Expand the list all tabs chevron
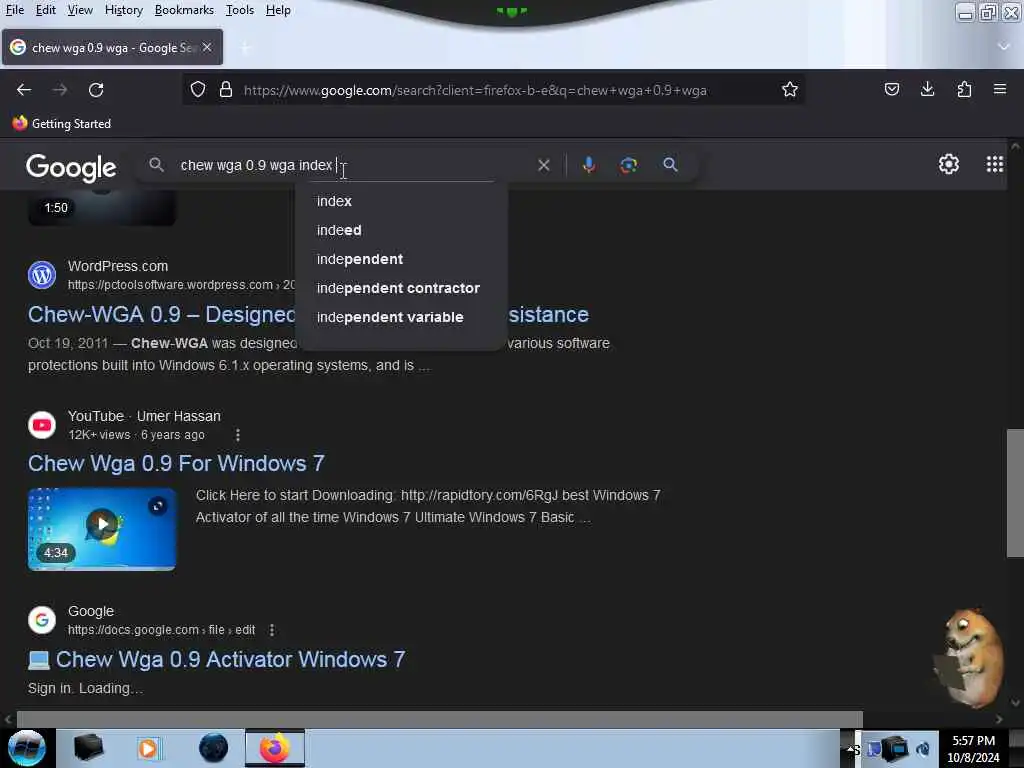Image resolution: width=1024 pixels, height=768 pixels. (x=1004, y=46)
